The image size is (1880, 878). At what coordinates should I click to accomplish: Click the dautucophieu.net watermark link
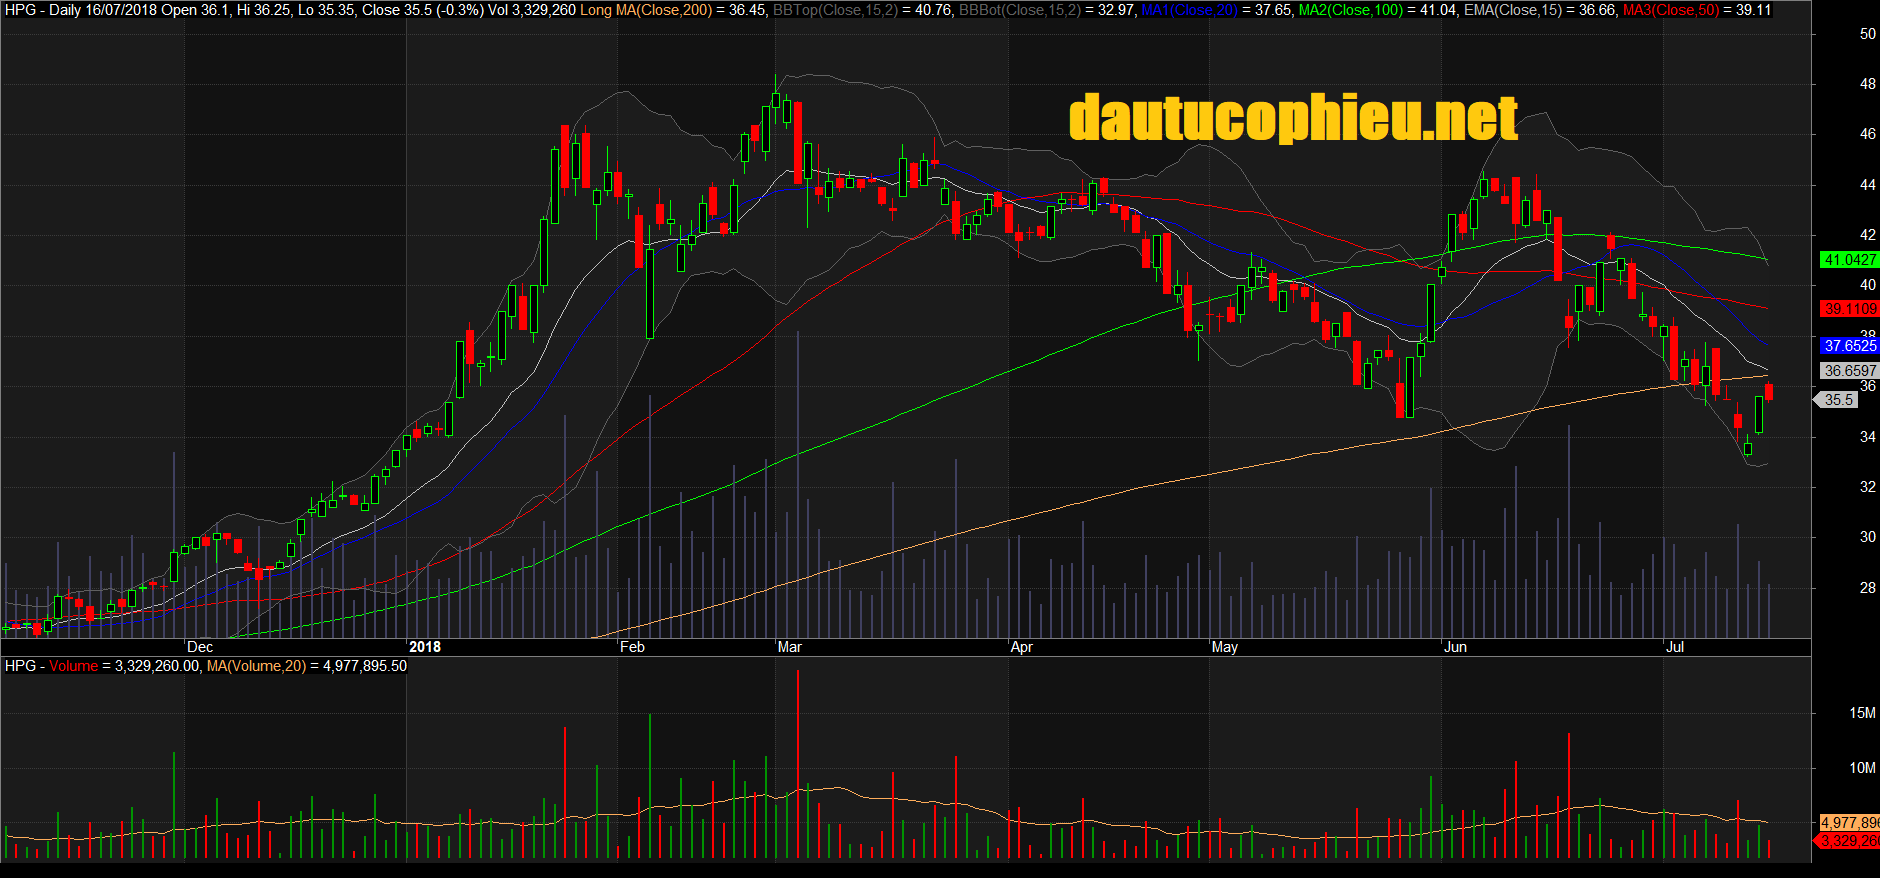[x=1292, y=119]
